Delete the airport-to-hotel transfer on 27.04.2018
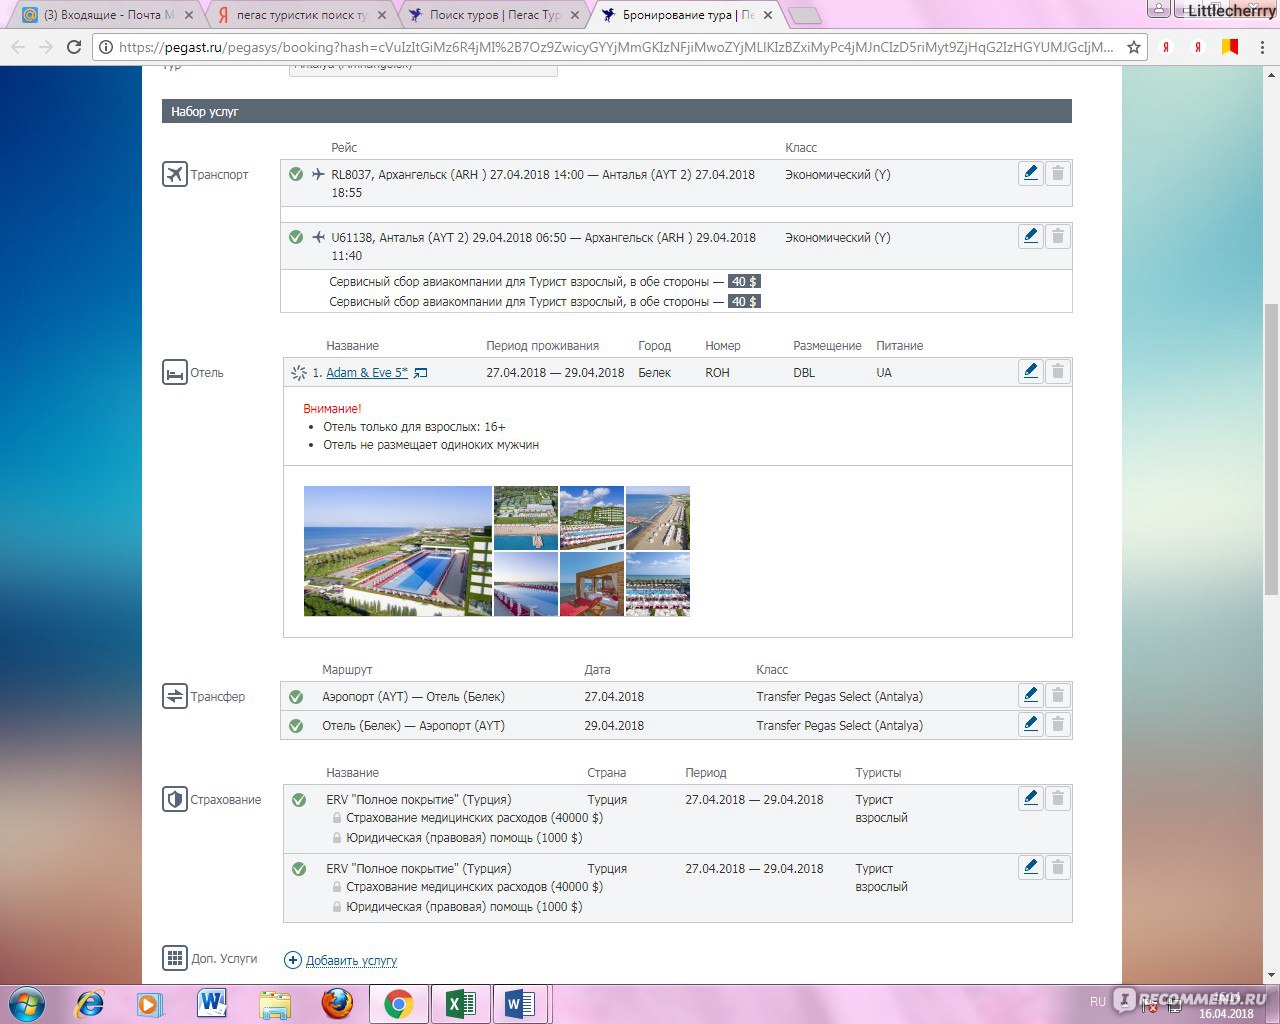Image resolution: width=1280 pixels, height=1024 pixels. click(x=1057, y=695)
